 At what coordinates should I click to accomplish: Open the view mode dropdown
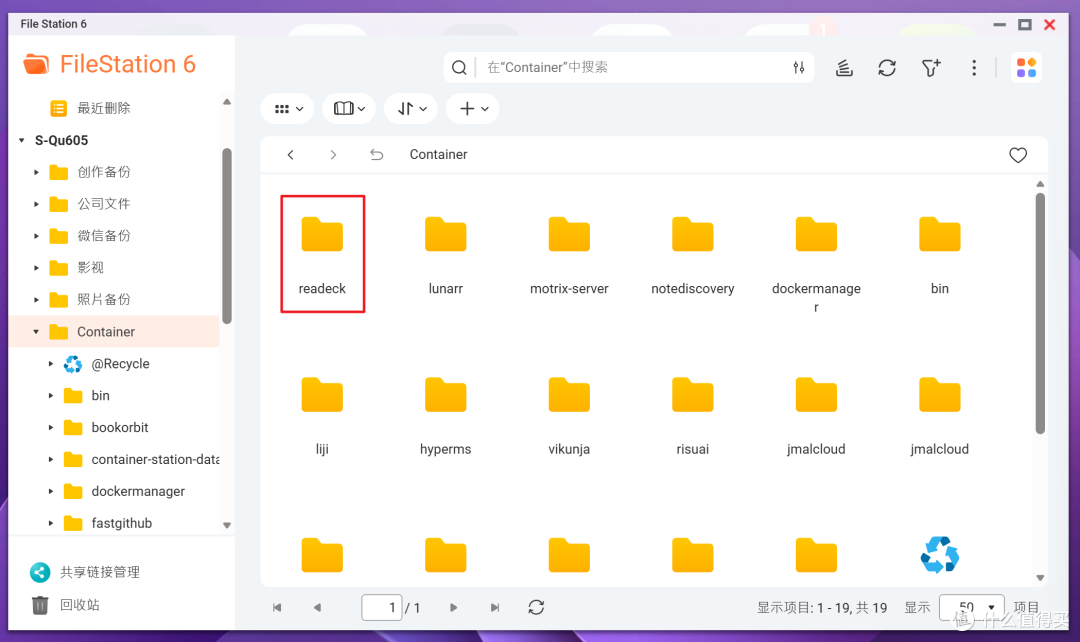click(288, 109)
